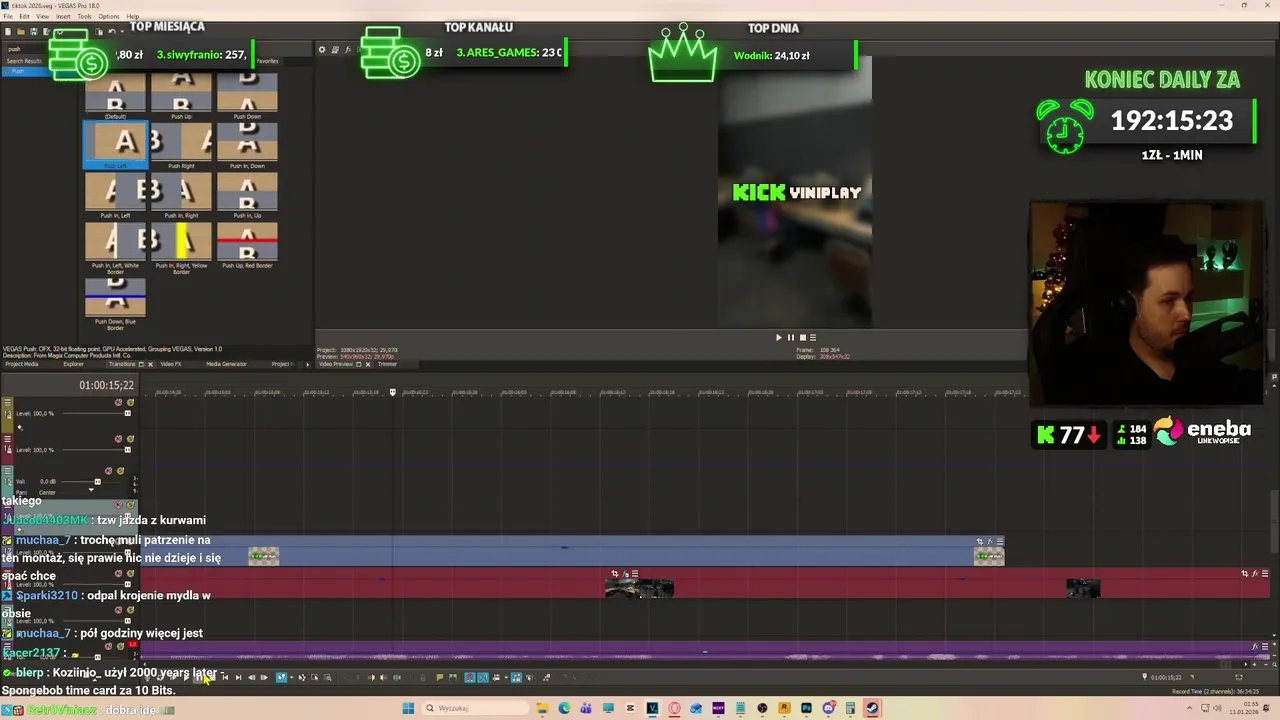This screenshot has width=1280, height=720.
Task: Select Search Results in transitions tree
Action: 24,61
